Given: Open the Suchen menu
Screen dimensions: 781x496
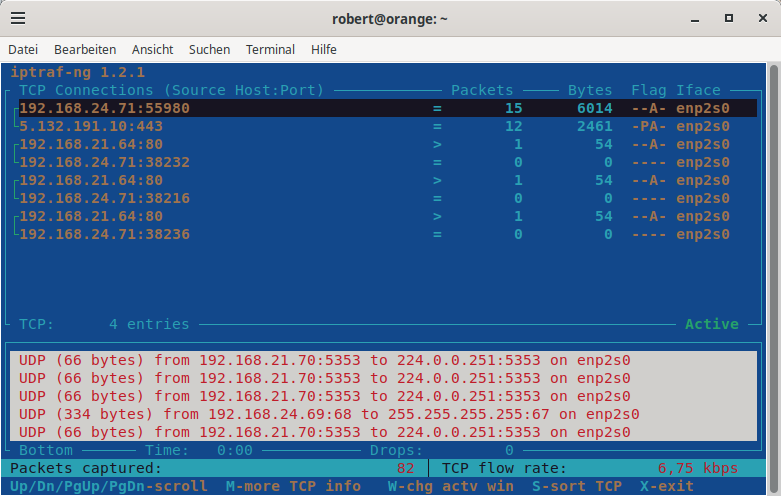Looking at the screenshot, I should click(x=209, y=49).
